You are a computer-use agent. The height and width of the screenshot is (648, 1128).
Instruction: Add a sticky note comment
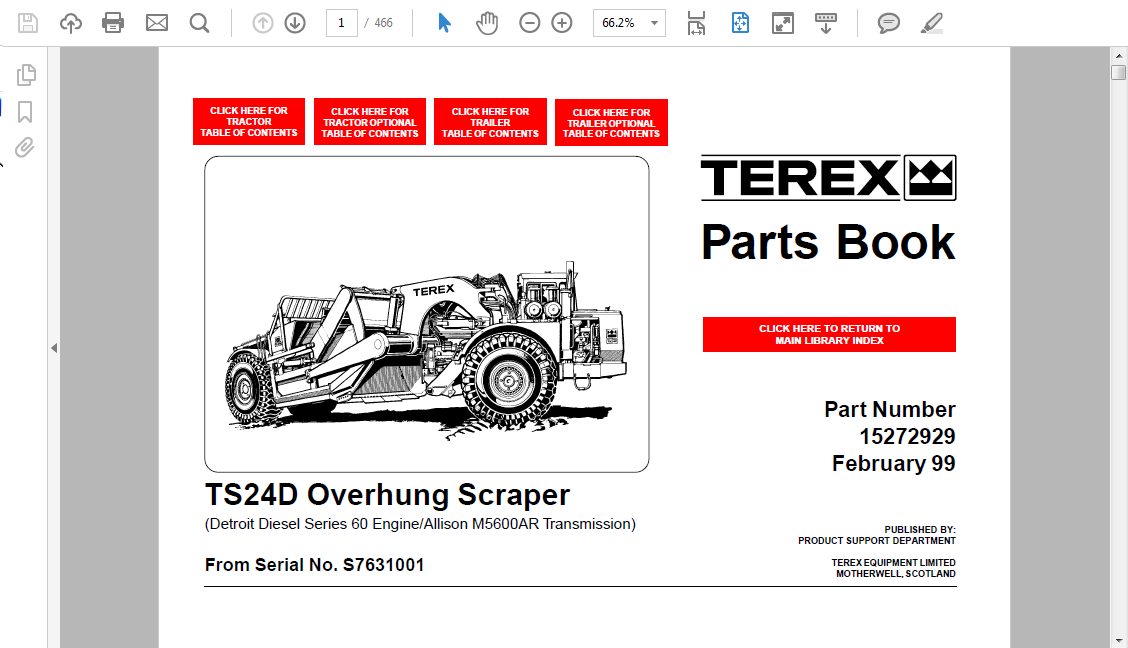click(888, 23)
